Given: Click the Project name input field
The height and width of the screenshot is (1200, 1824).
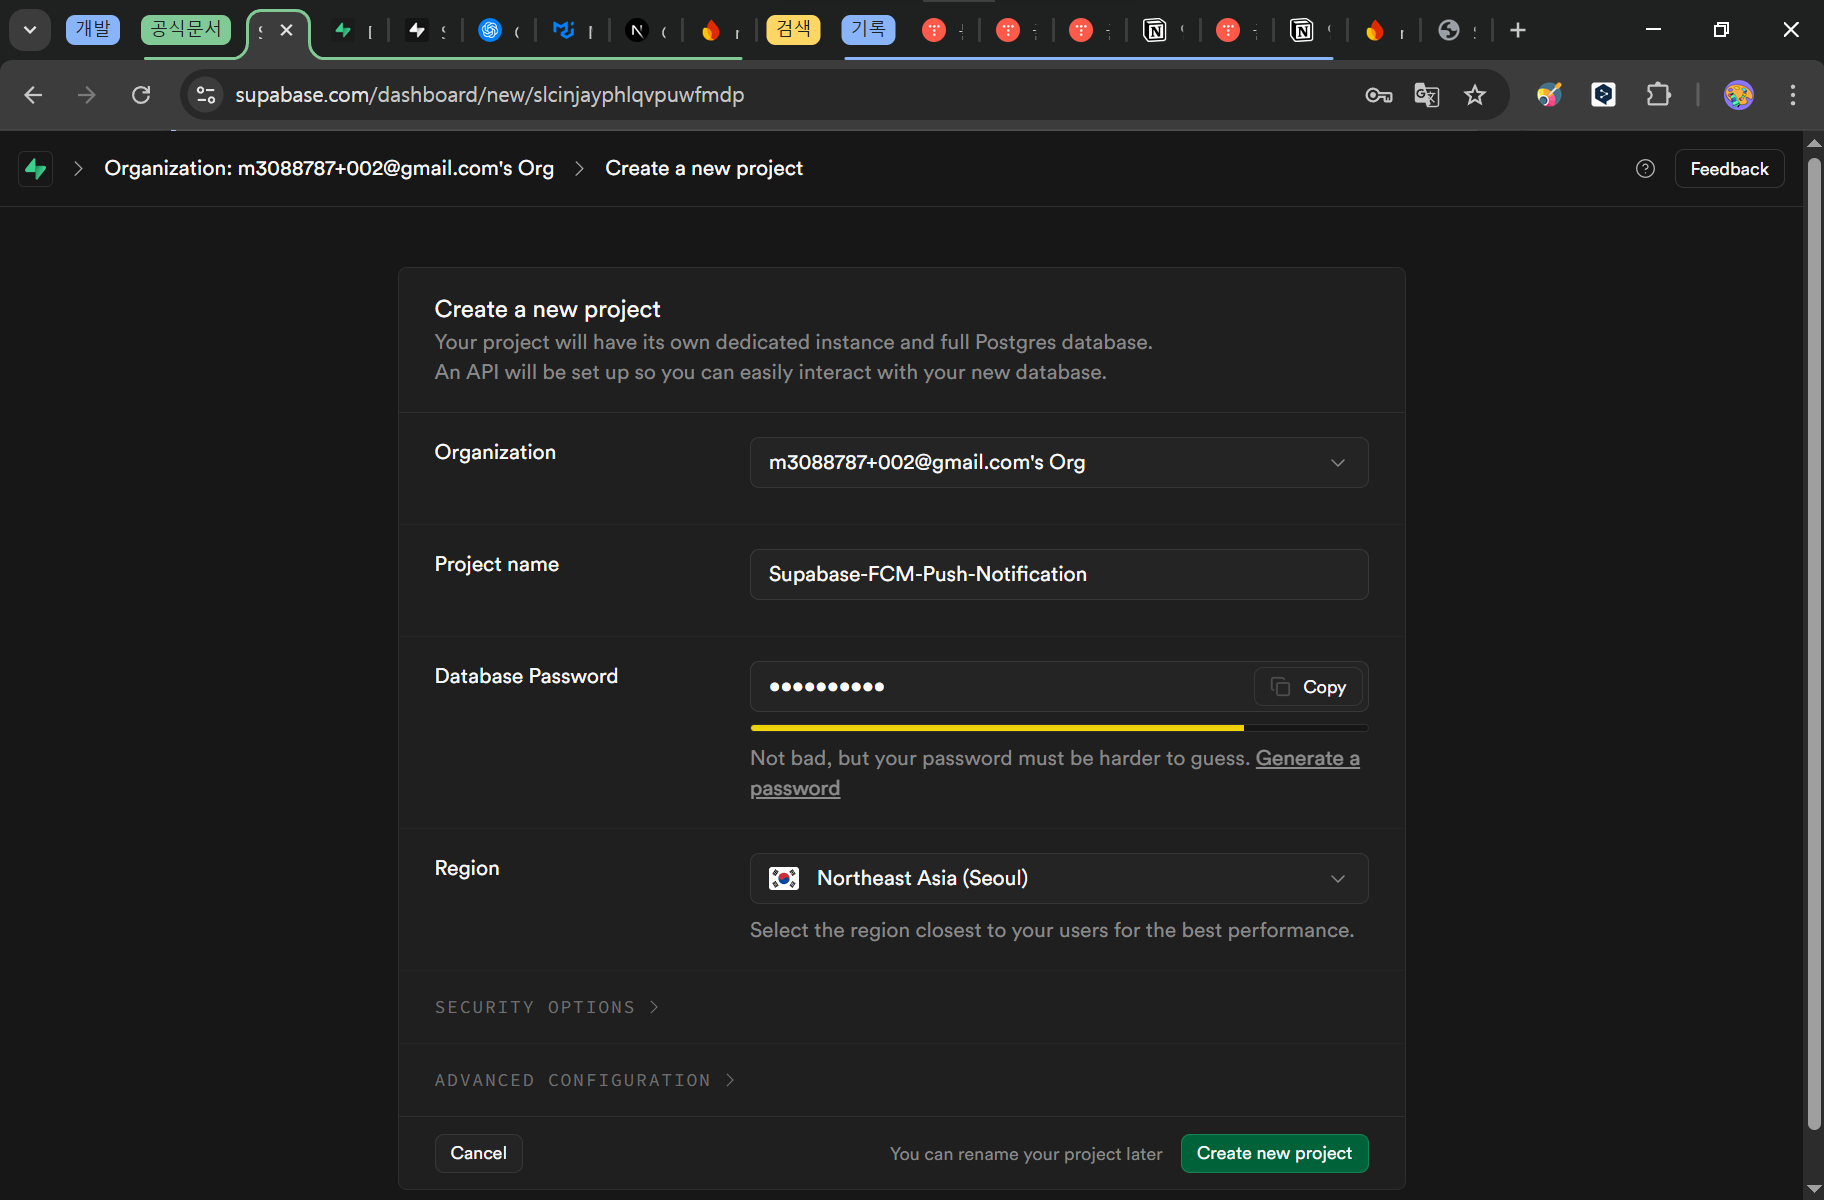Looking at the screenshot, I should [x=1059, y=574].
